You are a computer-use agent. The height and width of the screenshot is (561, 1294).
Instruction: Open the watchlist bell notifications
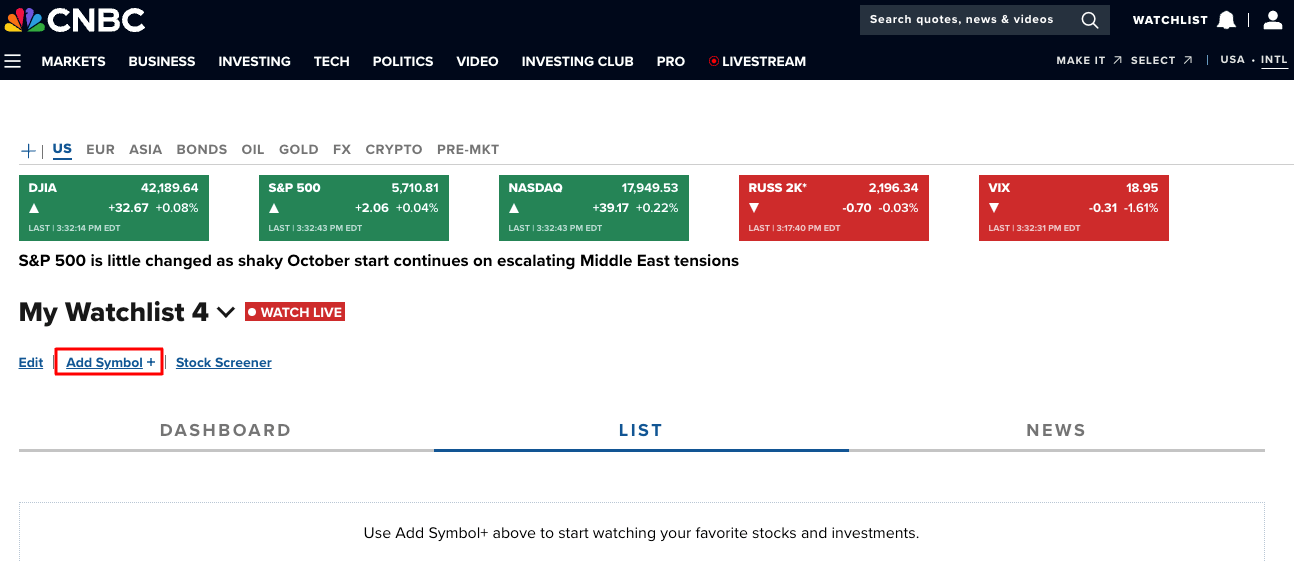(1226, 20)
